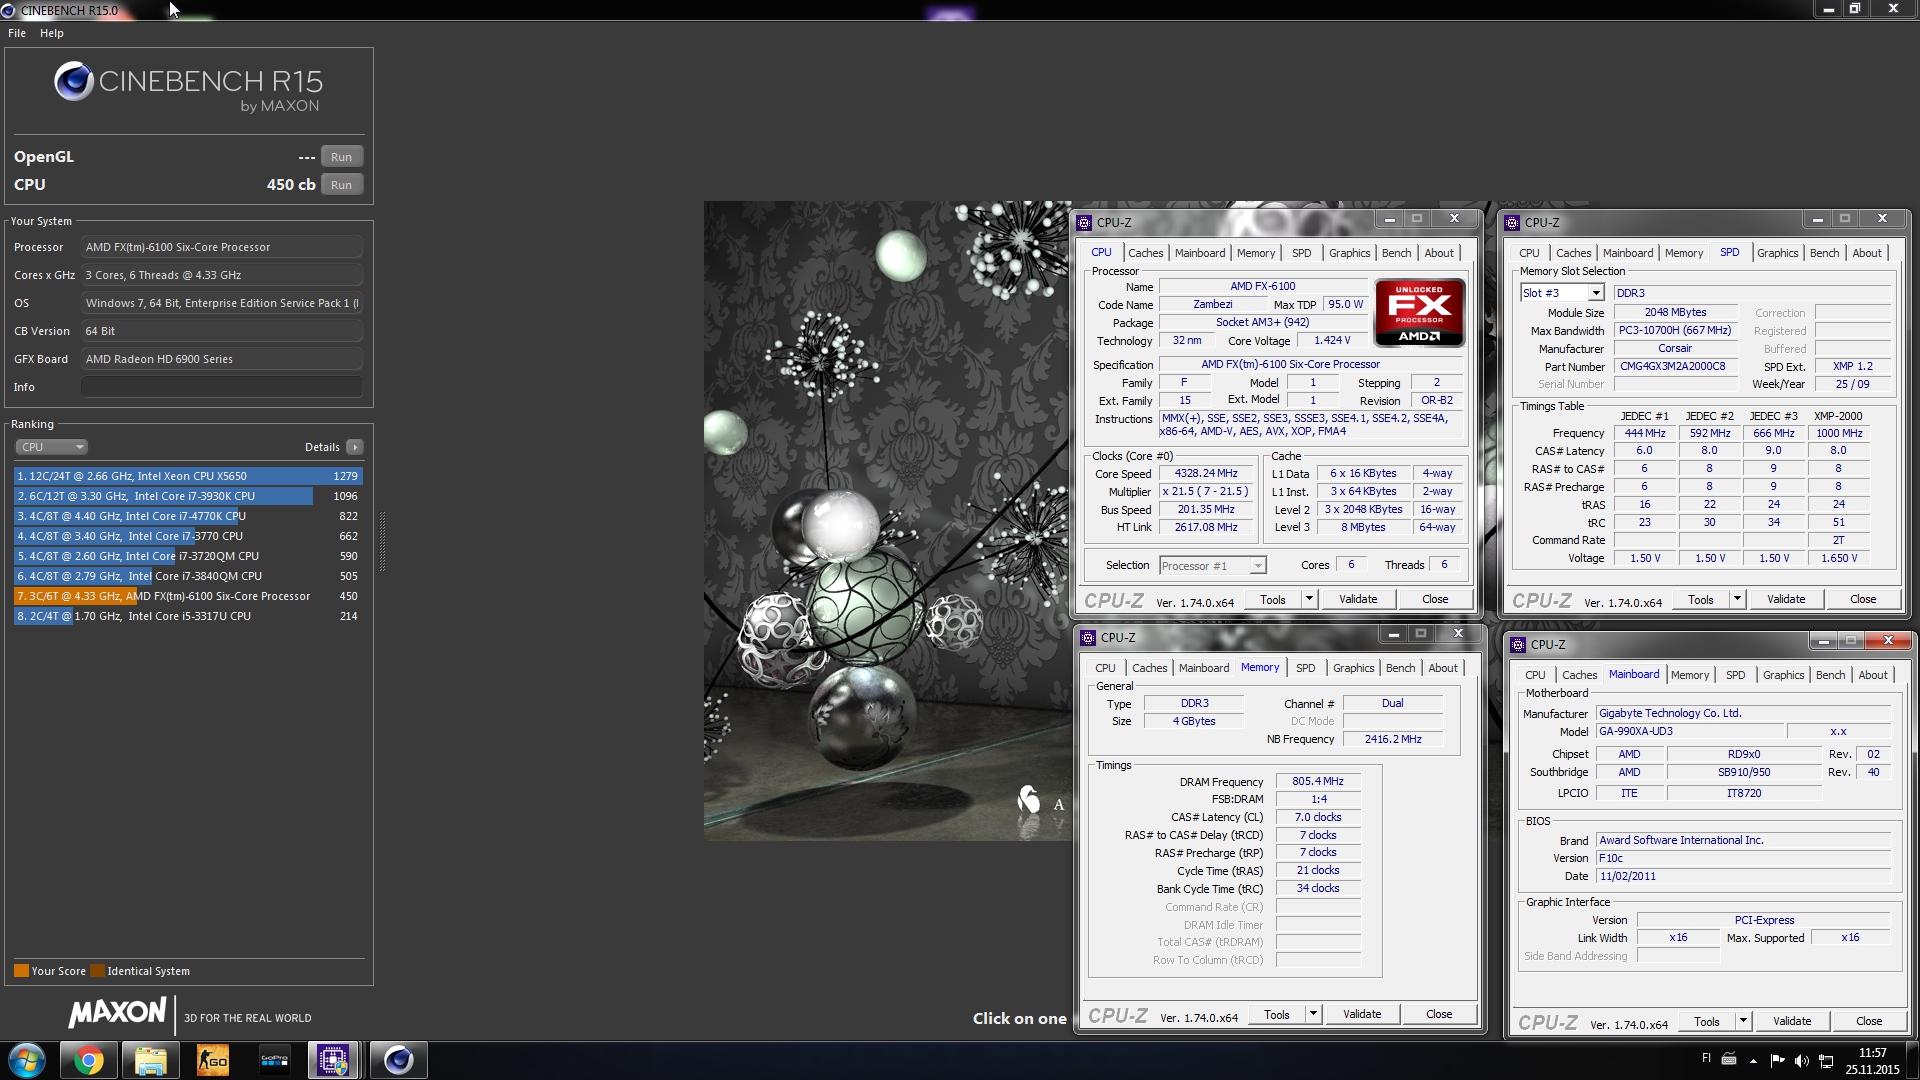The image size is (1920, 1080).
Task: Click the rendered spheres benchmark image
Action: [x=887, y=520]
